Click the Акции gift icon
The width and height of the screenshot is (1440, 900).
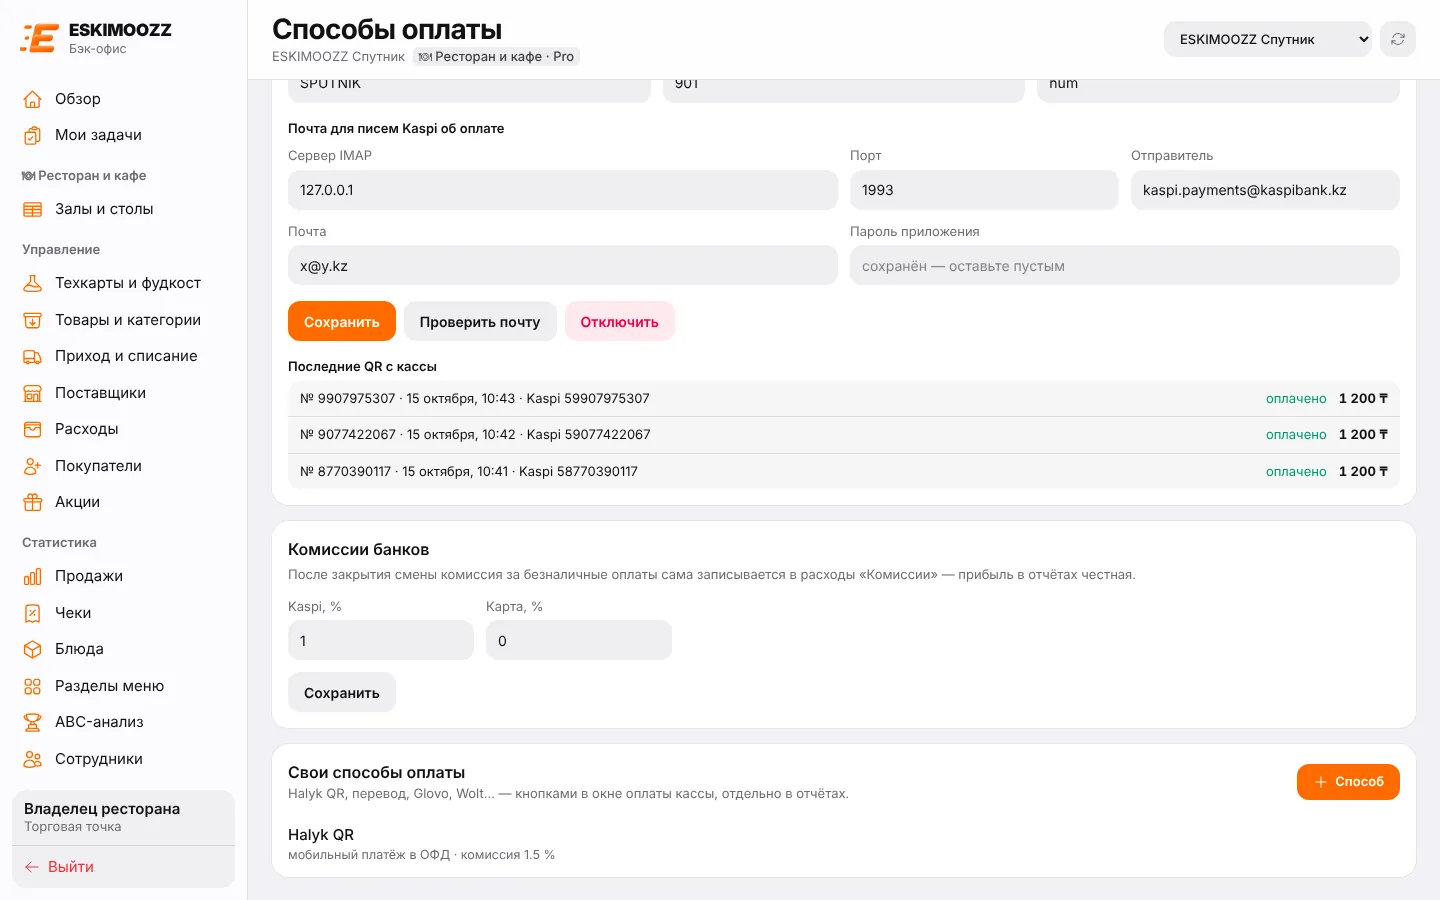(33, 502)
